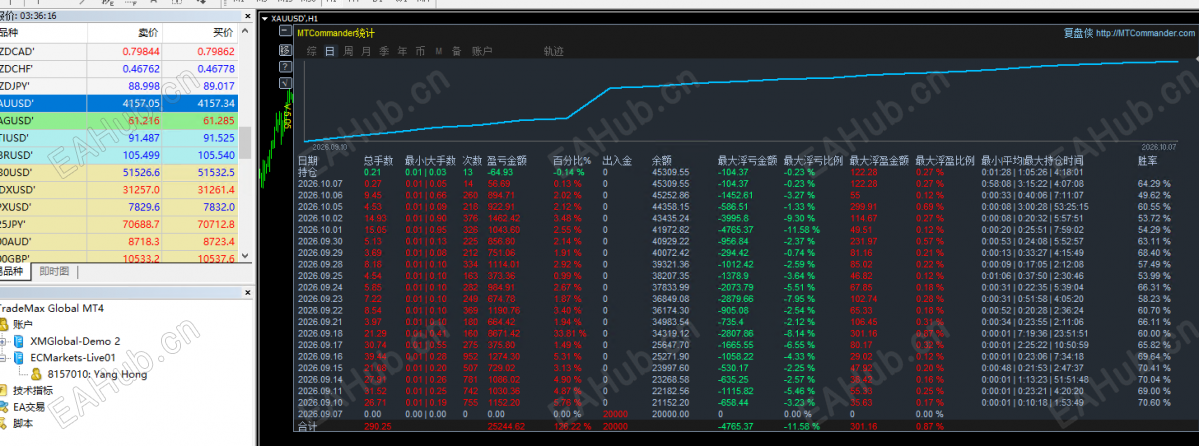This screenshot has height=446, width=1199.
Task: Switch to the 品种 symbols tab
Action: (x=15, y=272)
